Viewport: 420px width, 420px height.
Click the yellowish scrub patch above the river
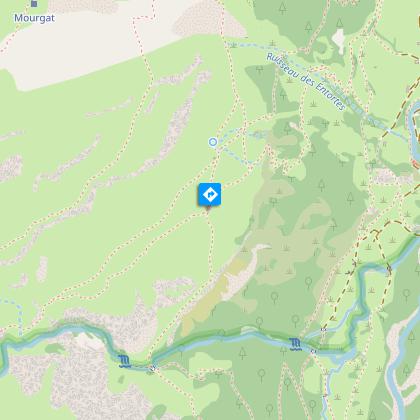click(213, 295)
